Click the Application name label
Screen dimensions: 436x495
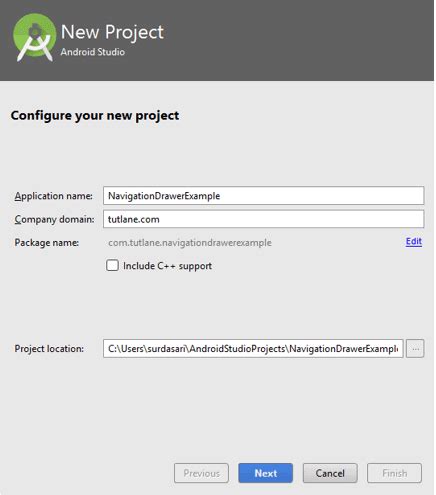53,196
